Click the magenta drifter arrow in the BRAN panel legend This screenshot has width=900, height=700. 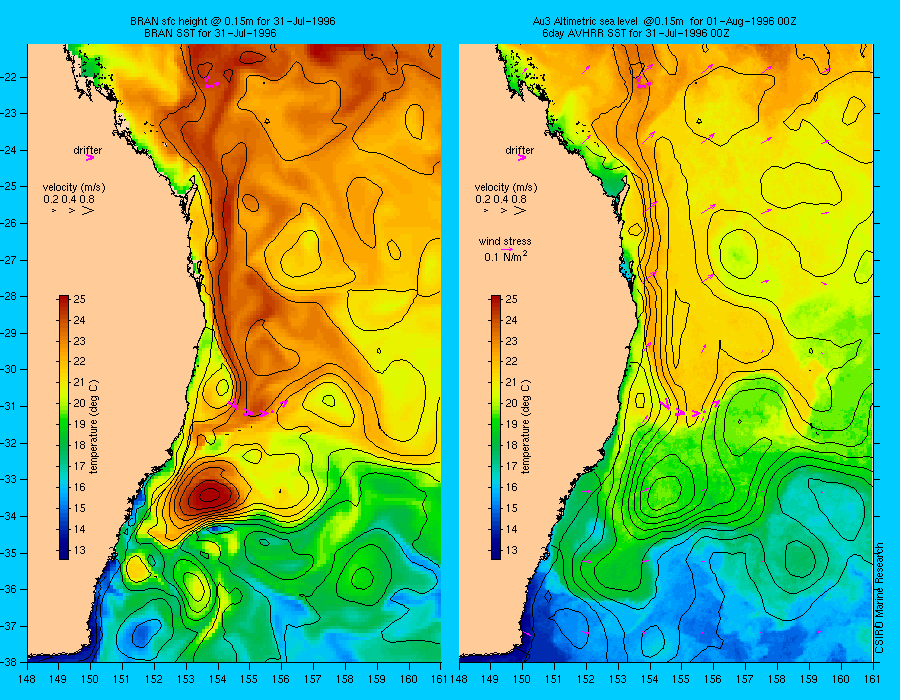[x=90, y=158]
